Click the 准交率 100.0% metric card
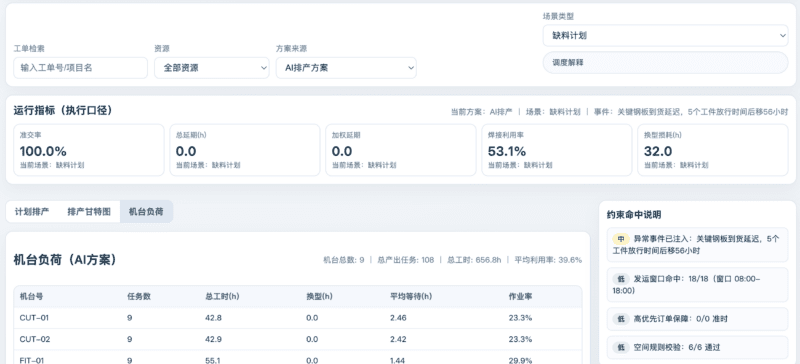The height and width of the screenshot is (364, 800). (x=89, y=150)
